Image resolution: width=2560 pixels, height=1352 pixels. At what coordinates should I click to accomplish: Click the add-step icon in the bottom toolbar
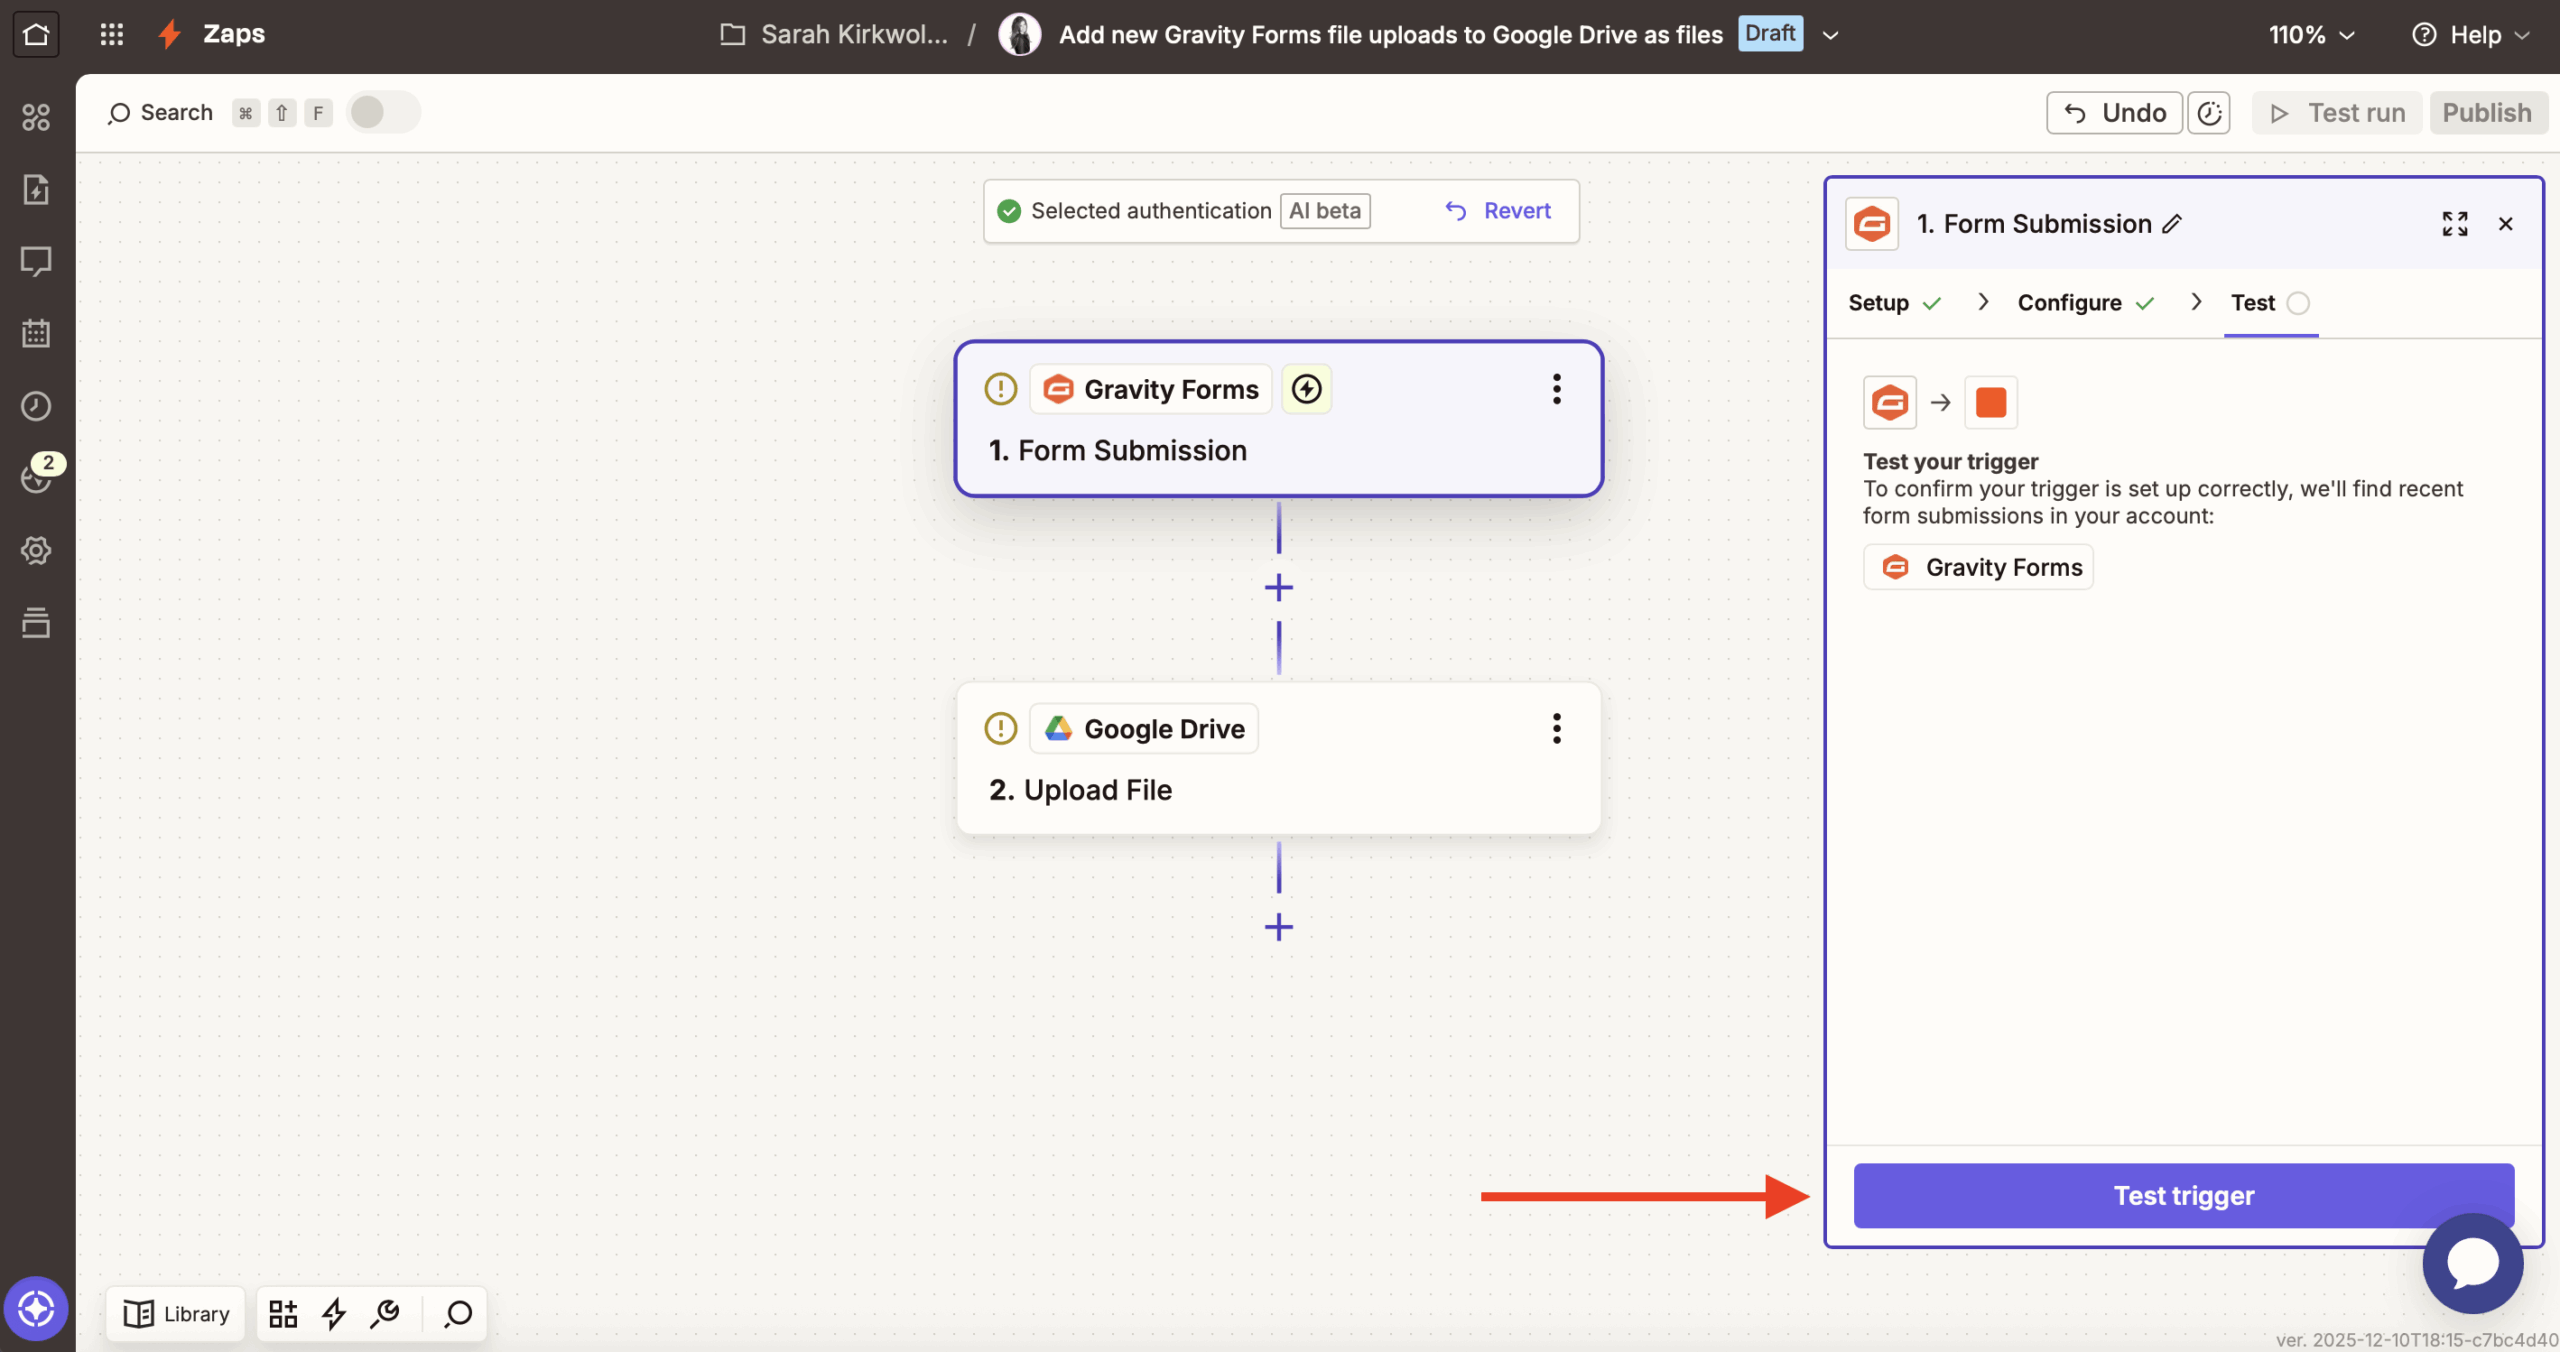click(282, 1313)
